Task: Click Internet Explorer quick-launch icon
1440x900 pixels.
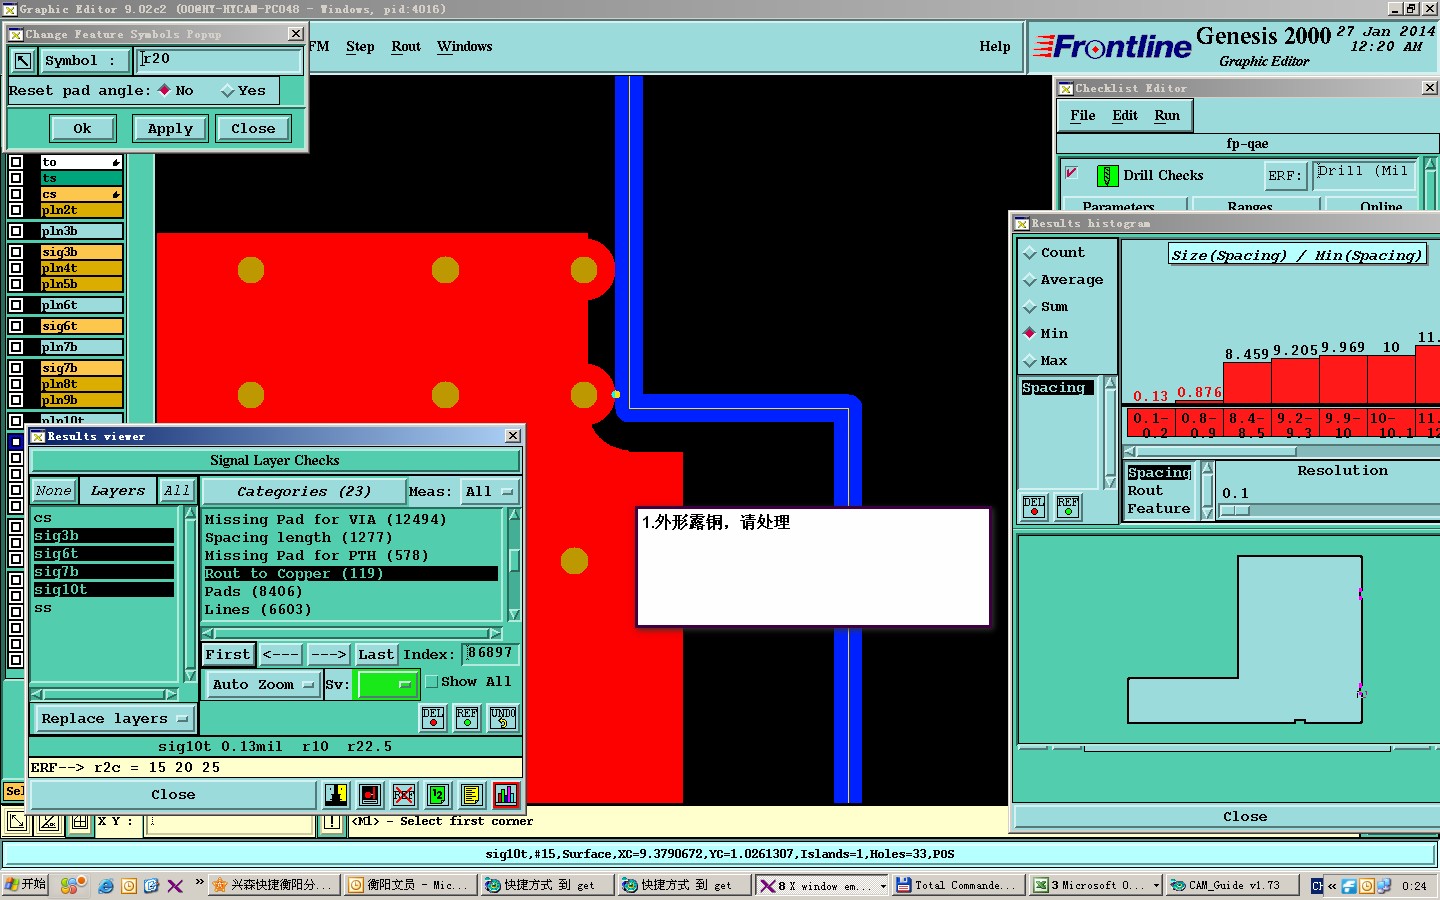Action: click(106, 886)
